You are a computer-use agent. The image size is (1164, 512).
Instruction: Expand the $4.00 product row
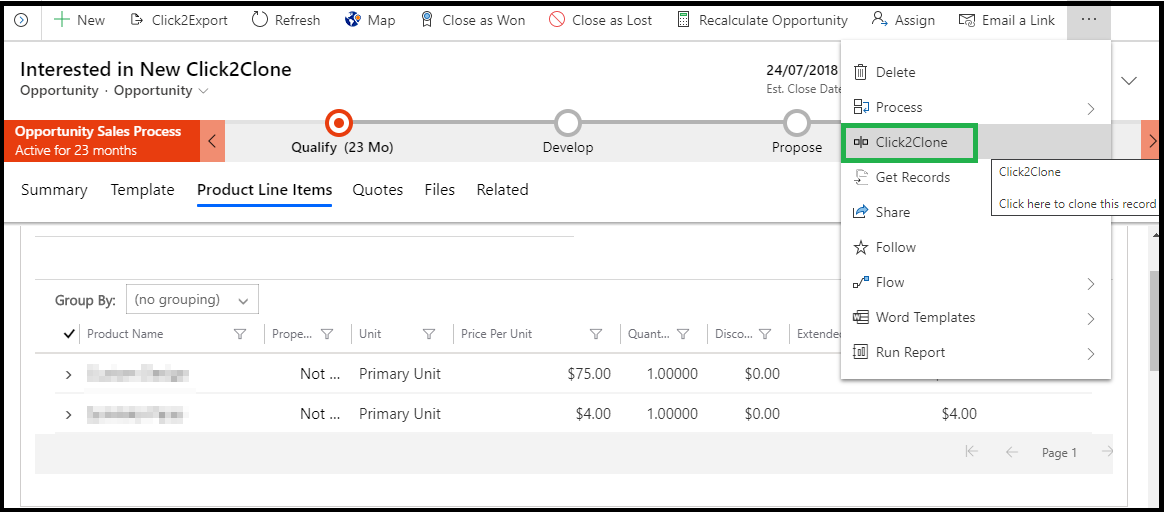point(68,414)
